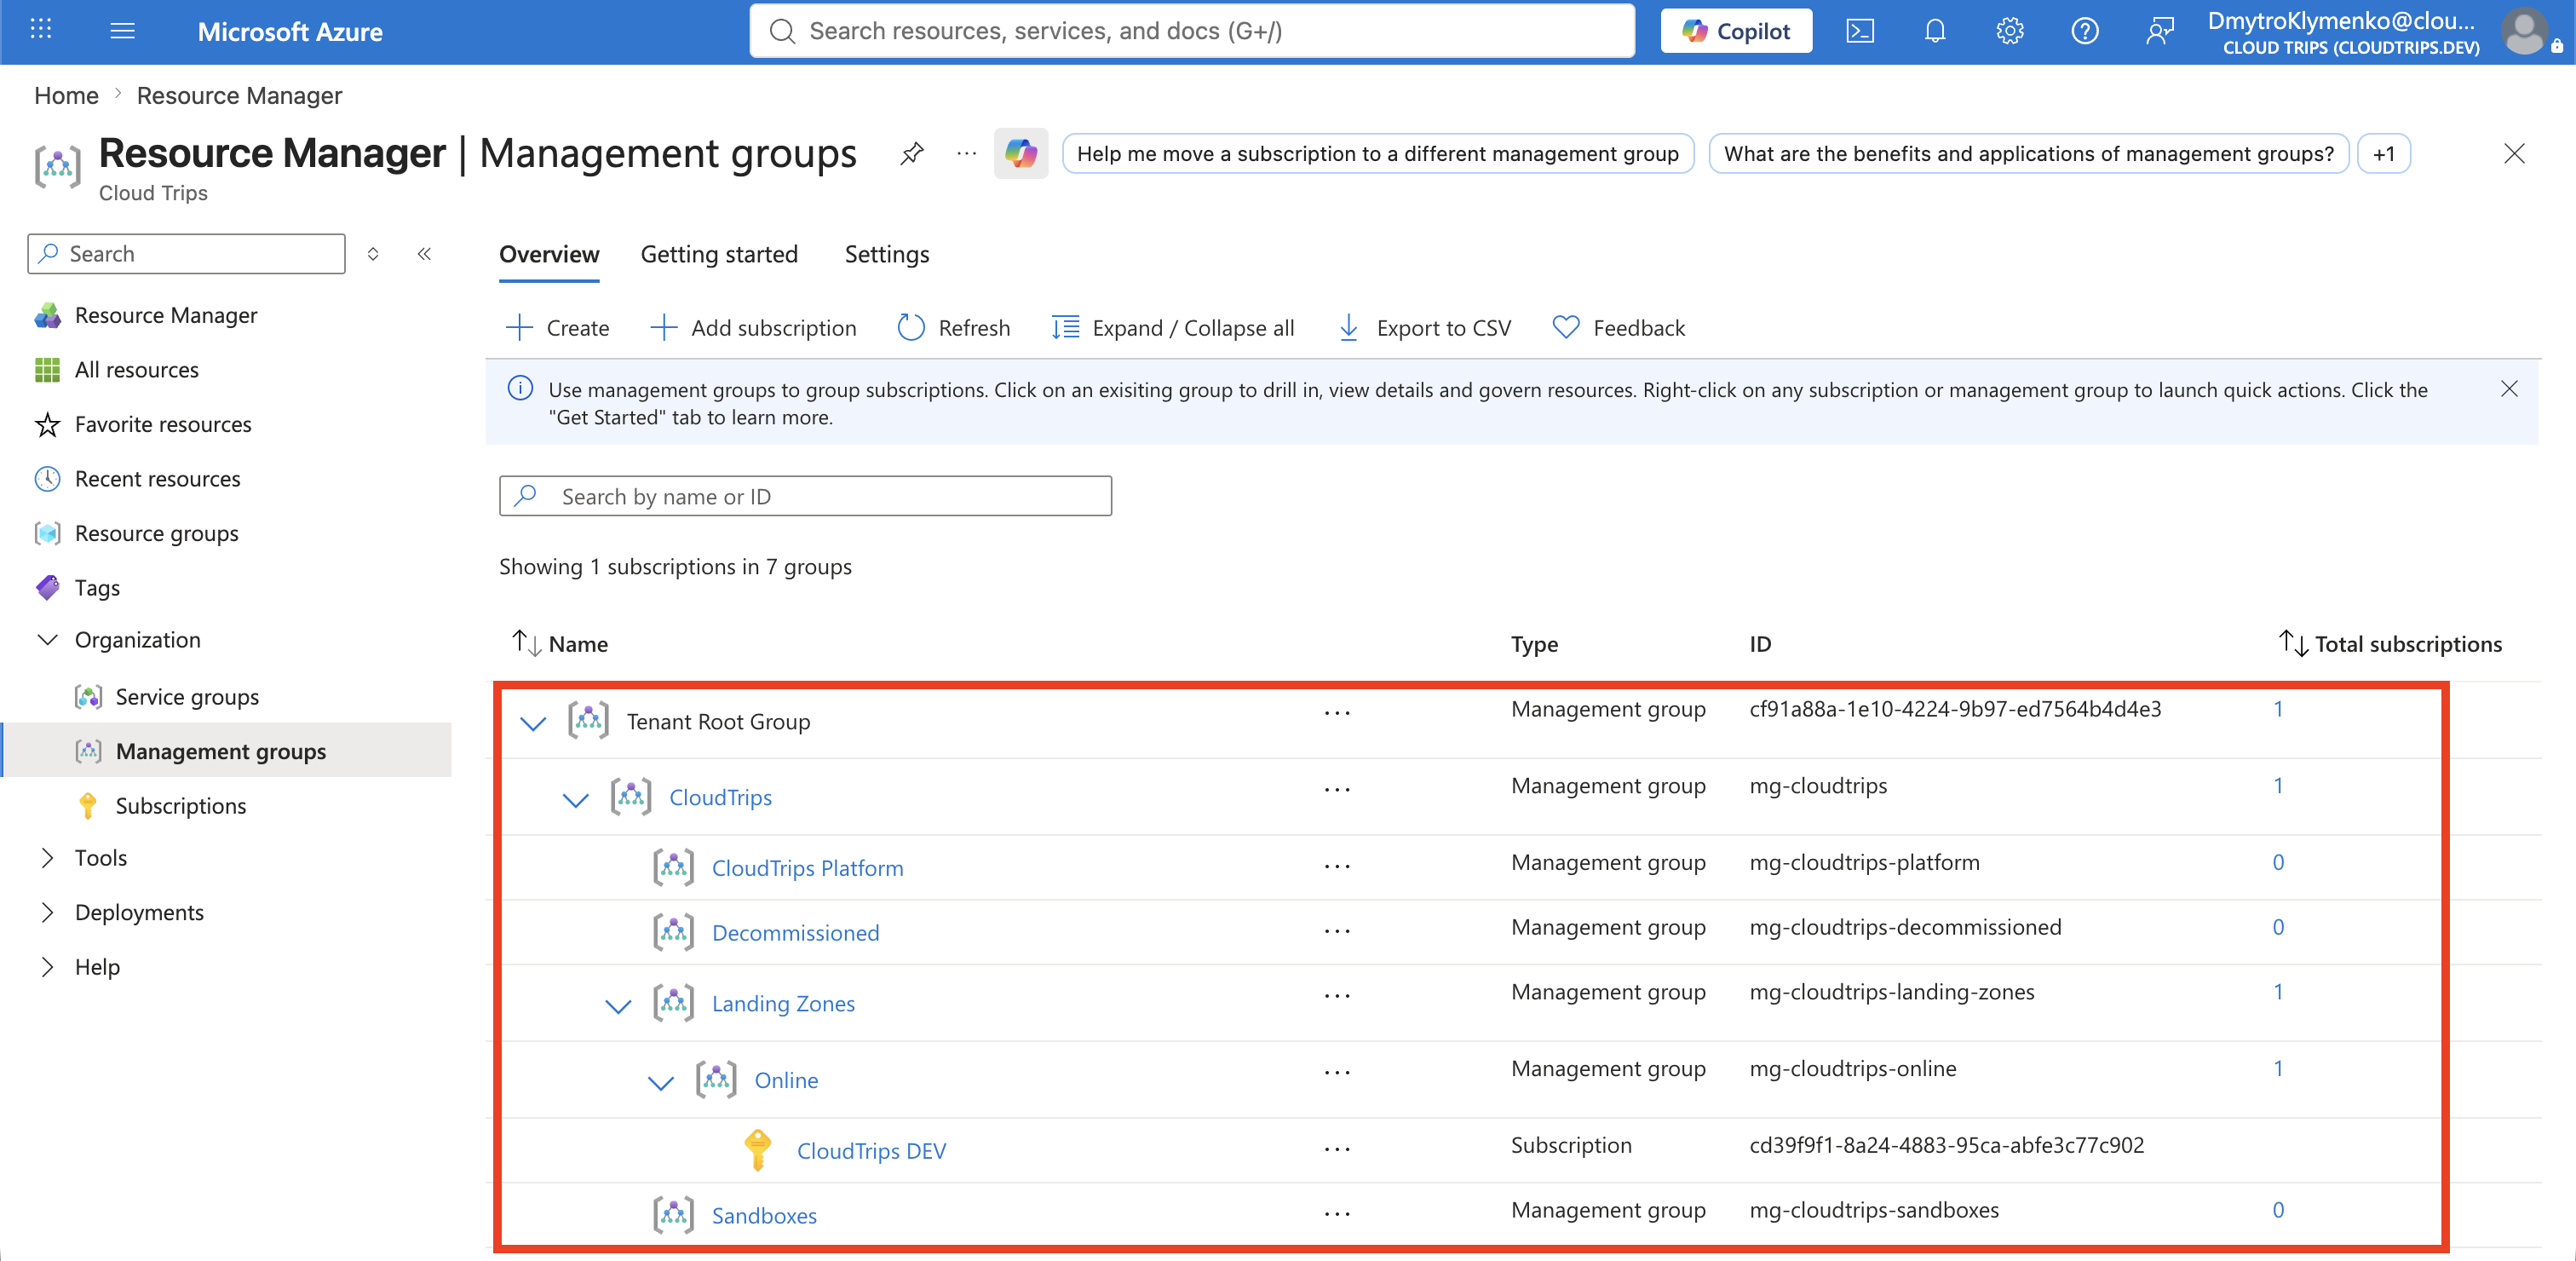Open the notifications bell

click(x=1934, y=31)
